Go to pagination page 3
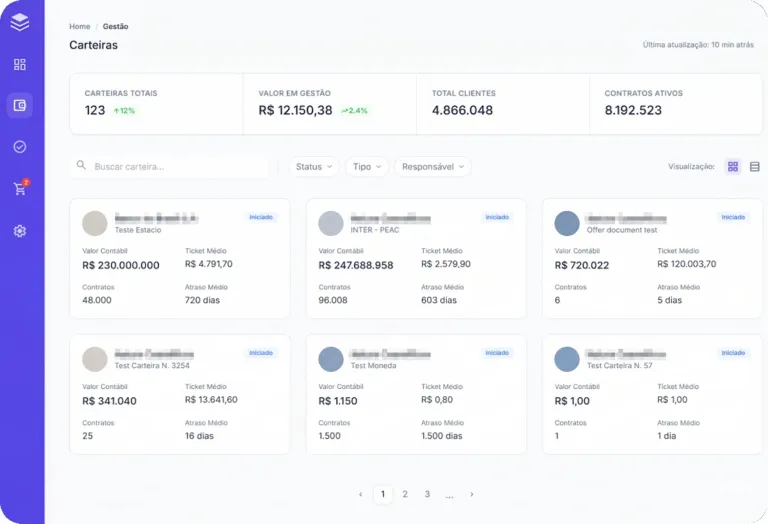 coord(427,494)
